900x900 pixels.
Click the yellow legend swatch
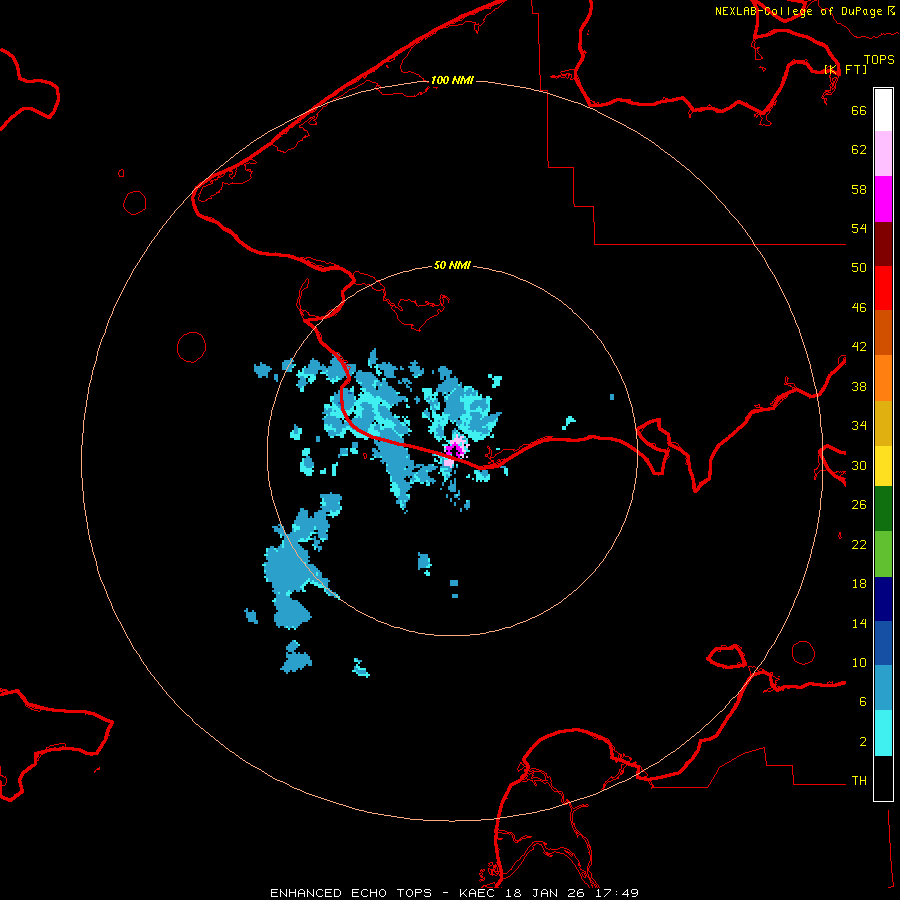point(883,466)
